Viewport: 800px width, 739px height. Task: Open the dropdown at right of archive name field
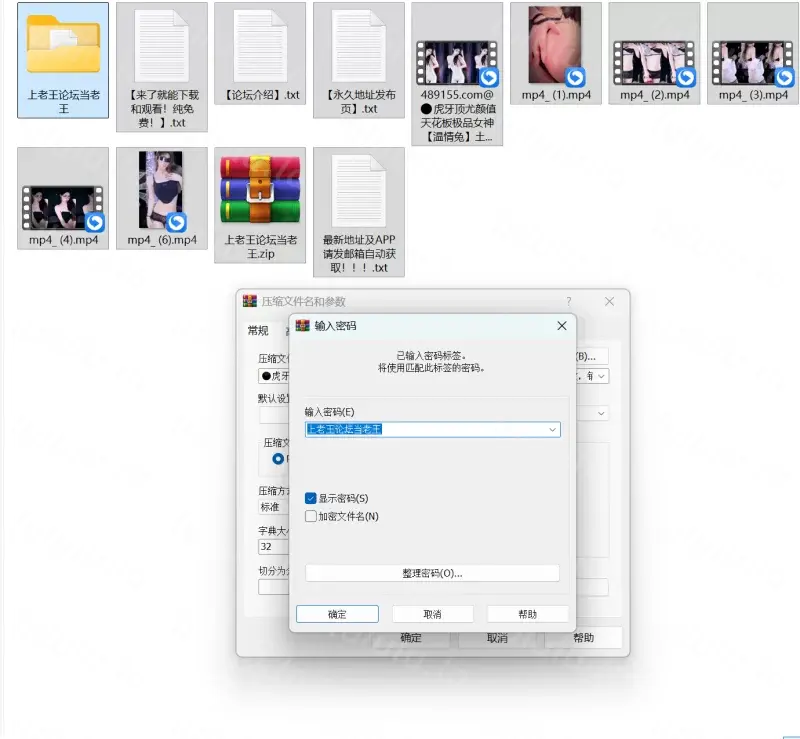coord(603,376)
